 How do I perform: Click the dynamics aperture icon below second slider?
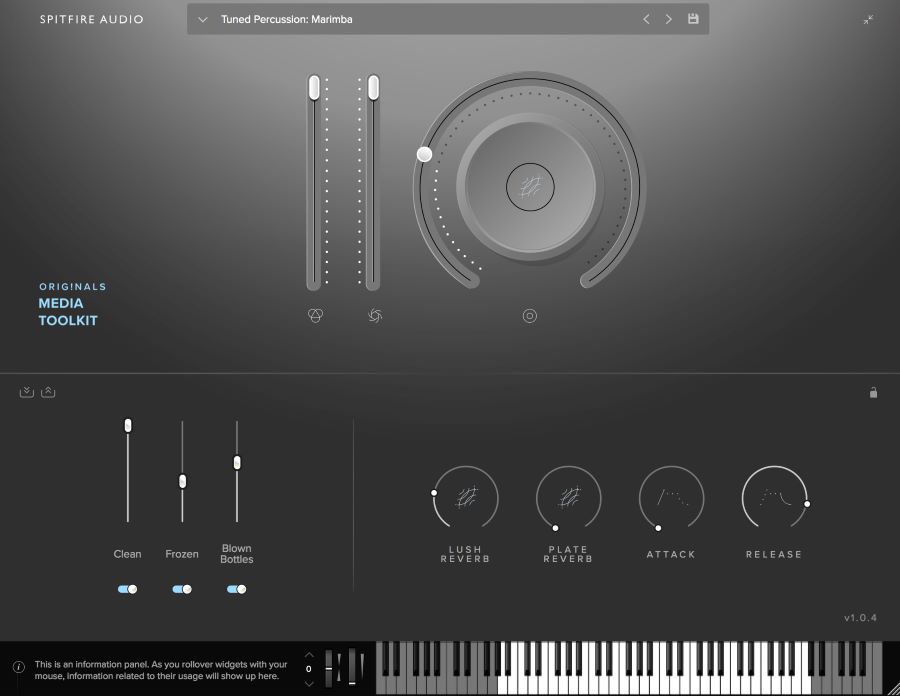tap(375, 316)
